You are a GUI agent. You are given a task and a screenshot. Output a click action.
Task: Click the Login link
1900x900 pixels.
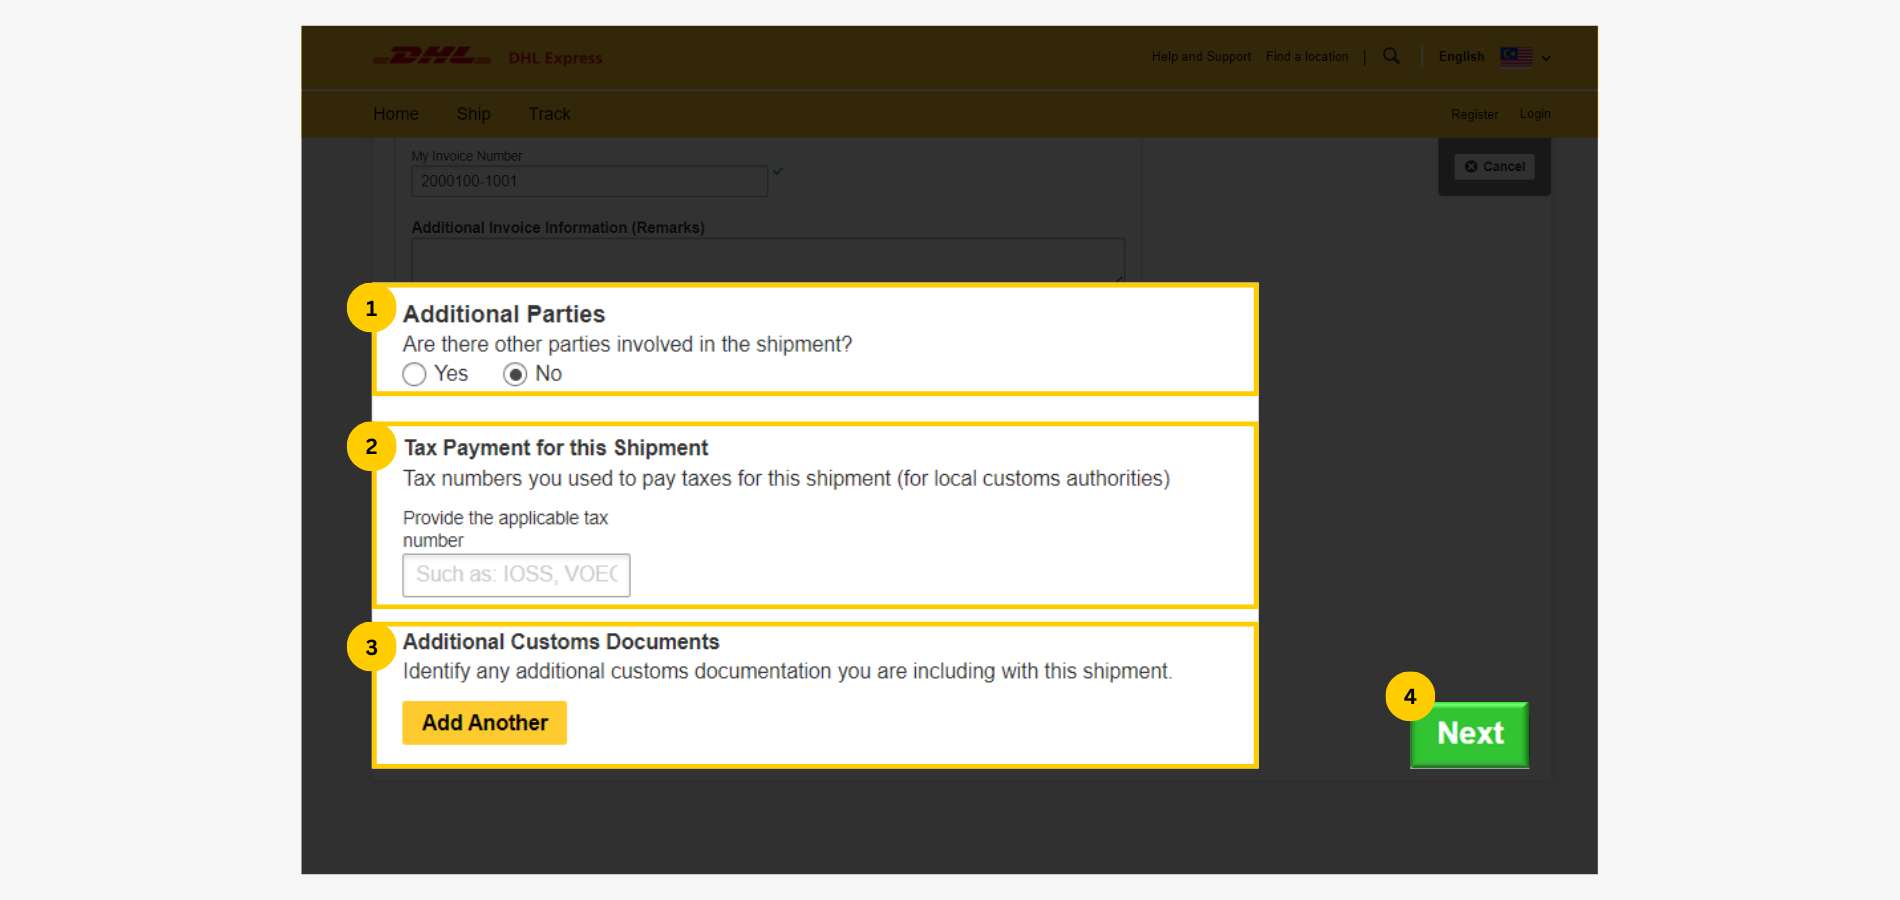pos(1535,114)
